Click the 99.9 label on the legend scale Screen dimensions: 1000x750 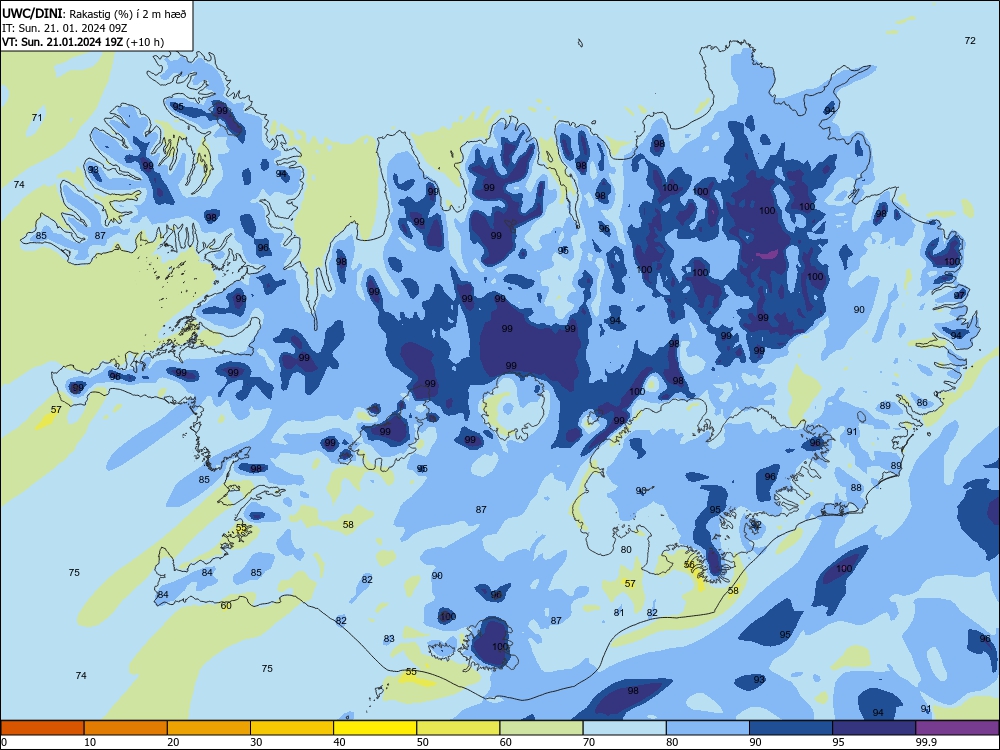(x=926, y=742)
